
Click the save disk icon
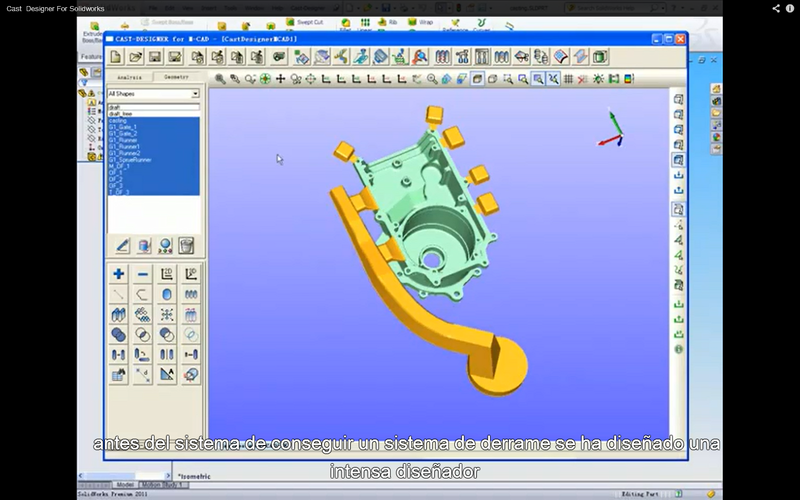(x=155, y=57)
